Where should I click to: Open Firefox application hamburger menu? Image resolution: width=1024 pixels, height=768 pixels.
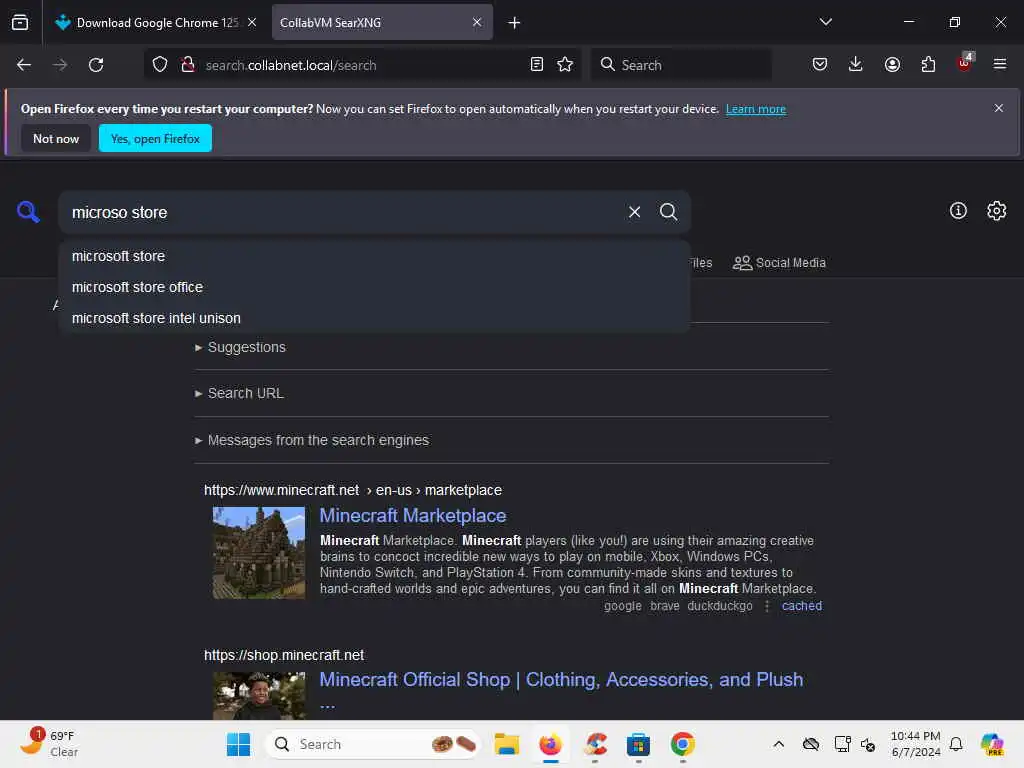[x=1000, y=64]
